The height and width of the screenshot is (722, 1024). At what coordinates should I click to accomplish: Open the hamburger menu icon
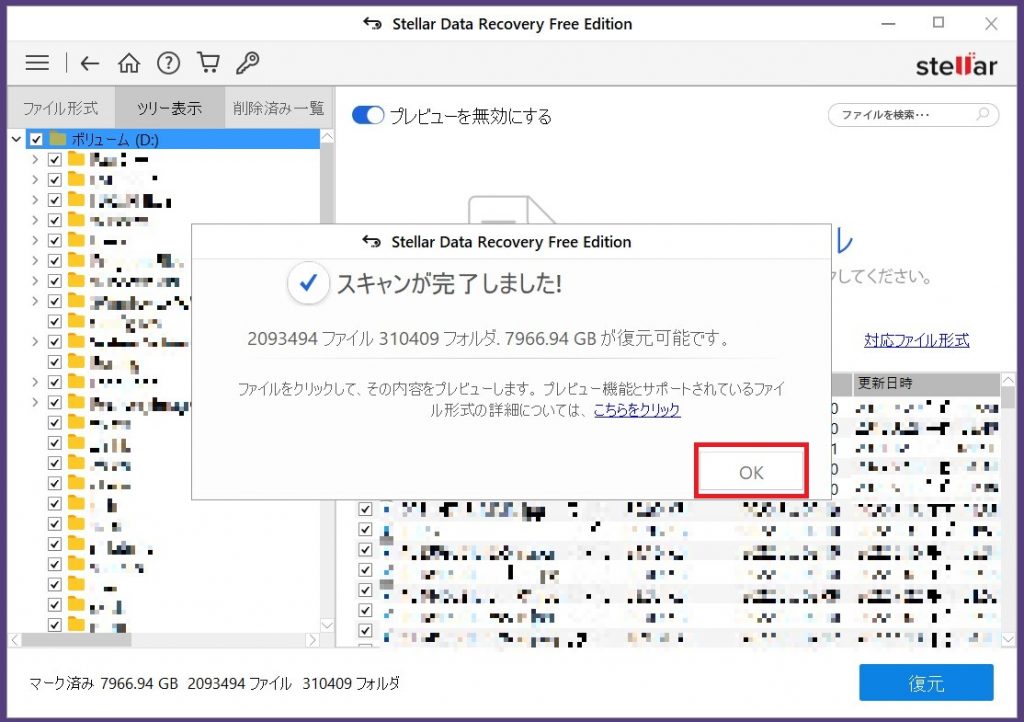coord(37,63)
